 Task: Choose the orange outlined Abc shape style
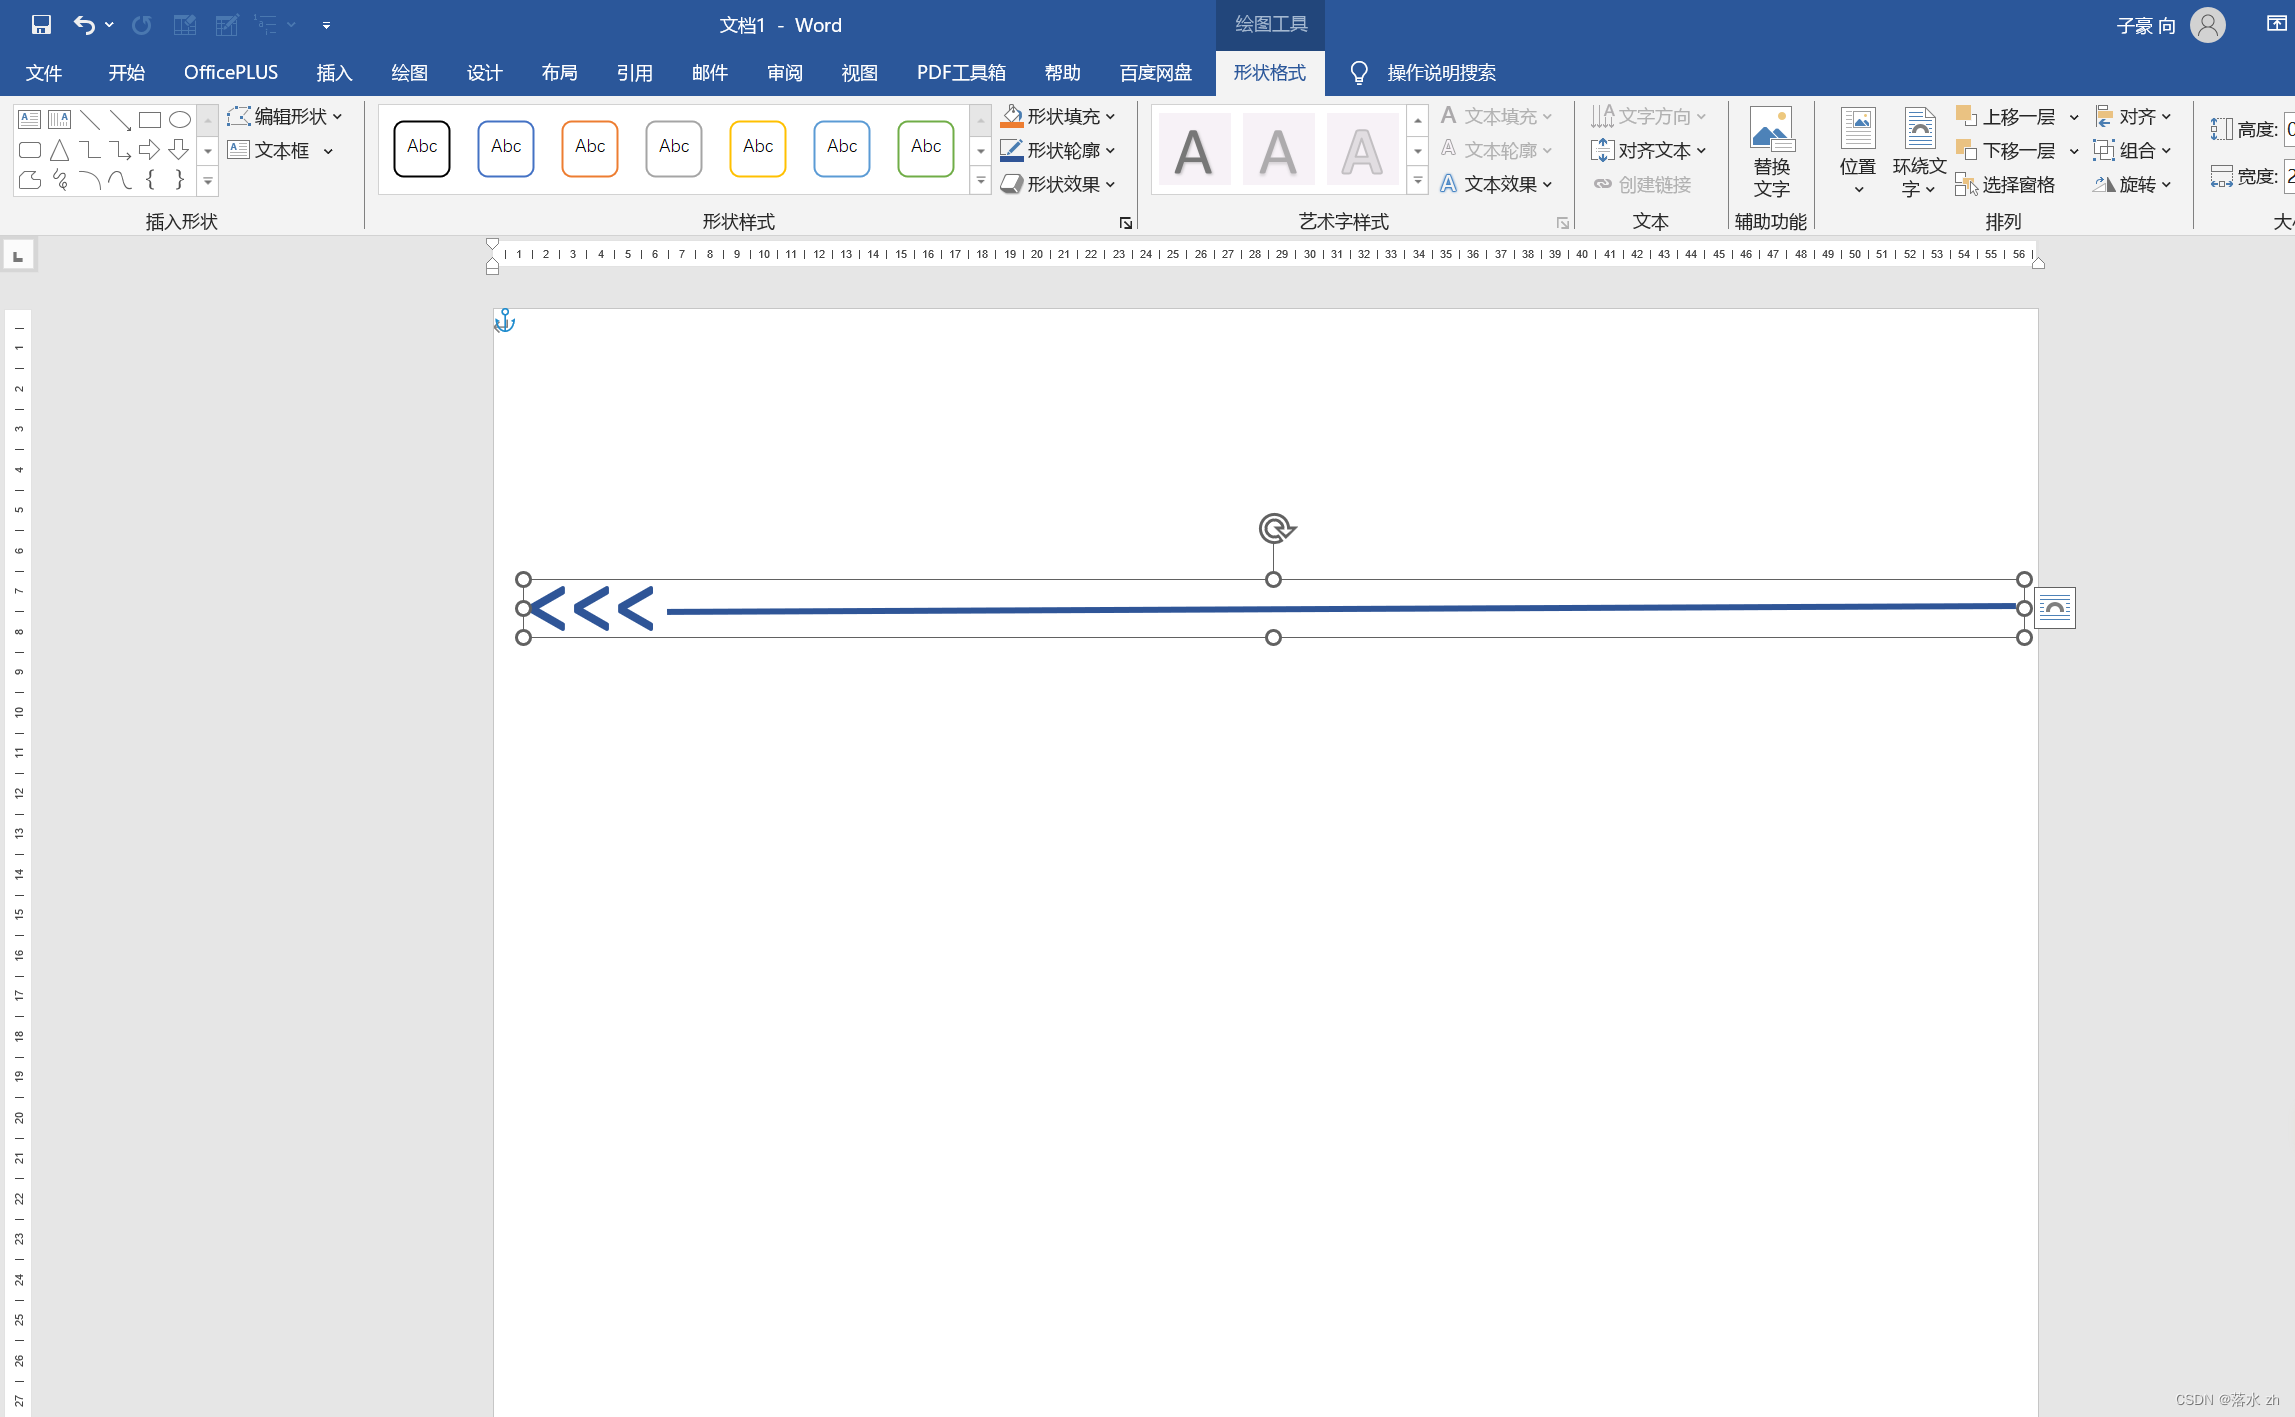coord(590,148)
